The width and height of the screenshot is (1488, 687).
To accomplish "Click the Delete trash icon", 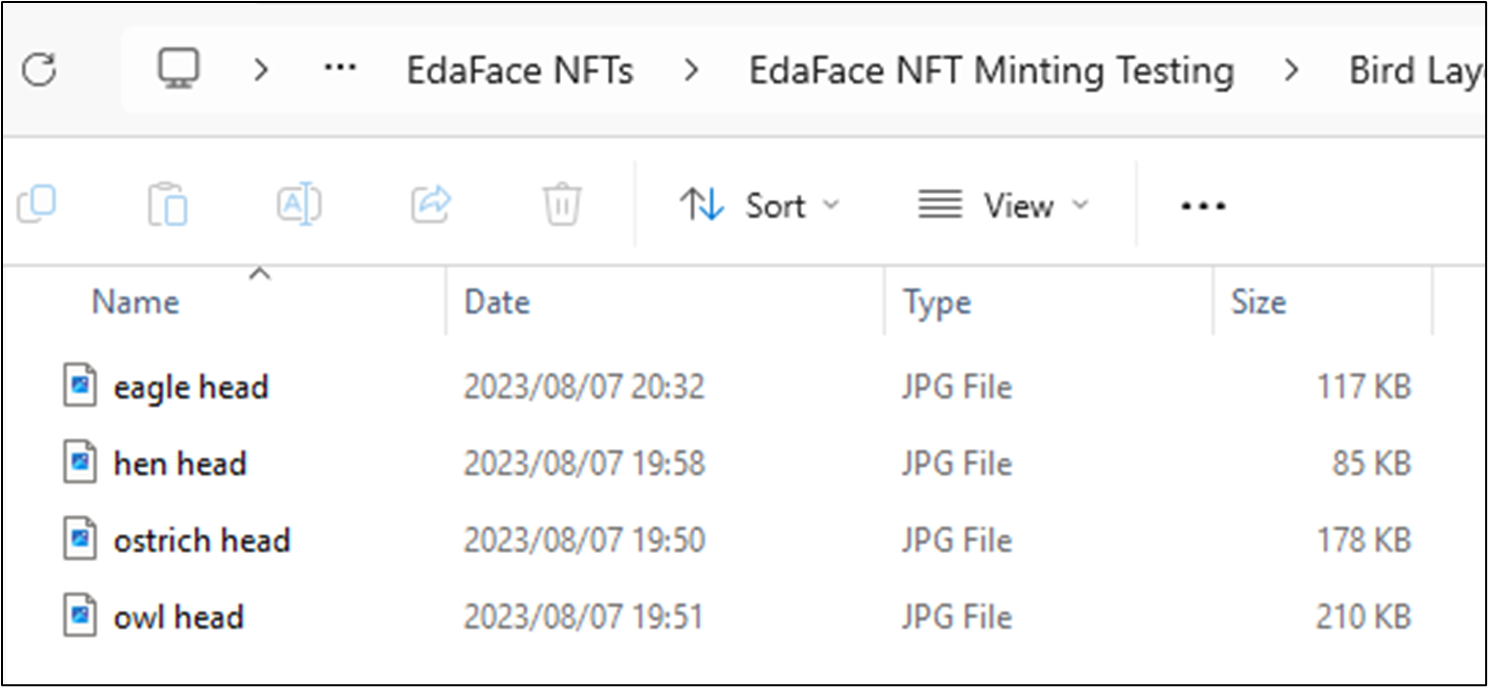I will (562, 205).
